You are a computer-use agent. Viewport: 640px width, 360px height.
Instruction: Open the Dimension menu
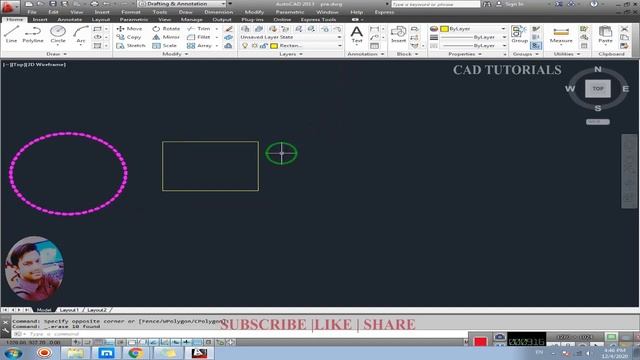coord(219,12)
